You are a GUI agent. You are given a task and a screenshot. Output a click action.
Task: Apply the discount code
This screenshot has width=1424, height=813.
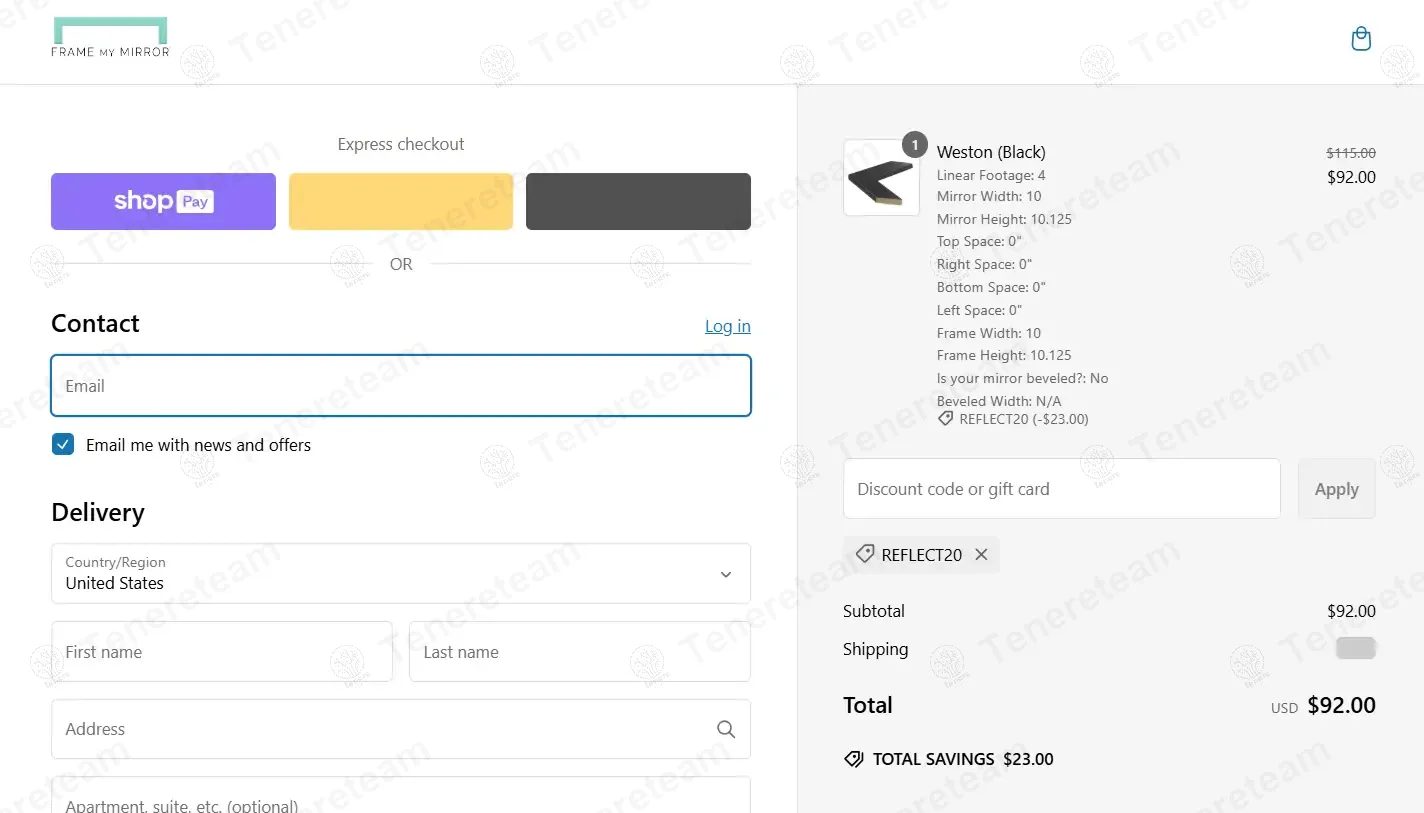tap(1336, 489)
